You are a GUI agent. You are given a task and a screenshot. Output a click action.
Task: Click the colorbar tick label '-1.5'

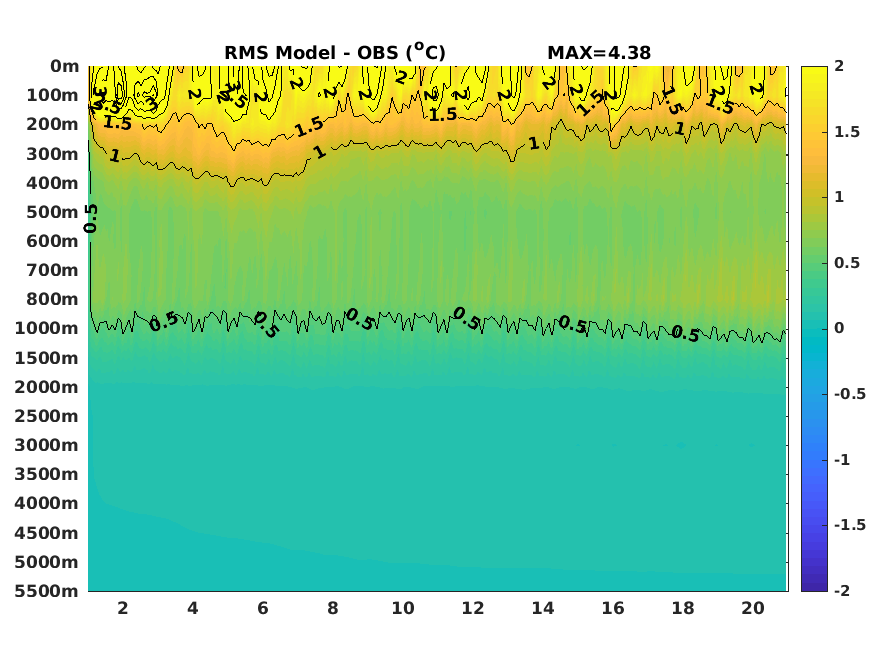pos(850,525)
